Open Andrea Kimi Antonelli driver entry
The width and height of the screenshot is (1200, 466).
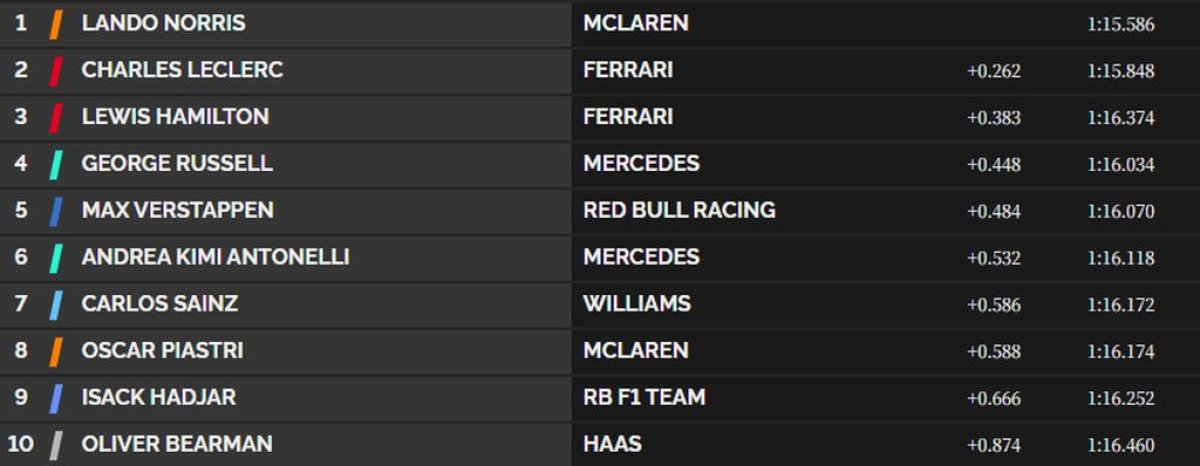coord(215,257)
